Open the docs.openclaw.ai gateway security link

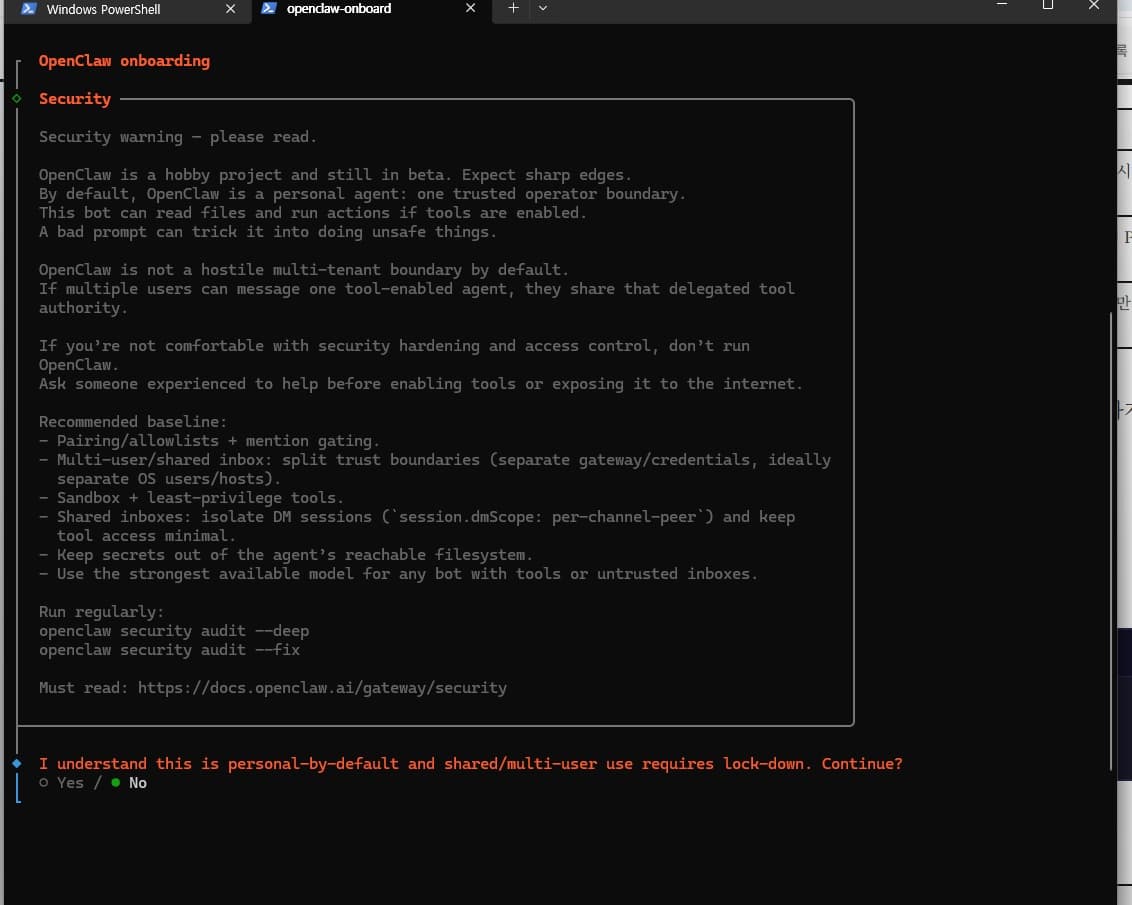322,688
